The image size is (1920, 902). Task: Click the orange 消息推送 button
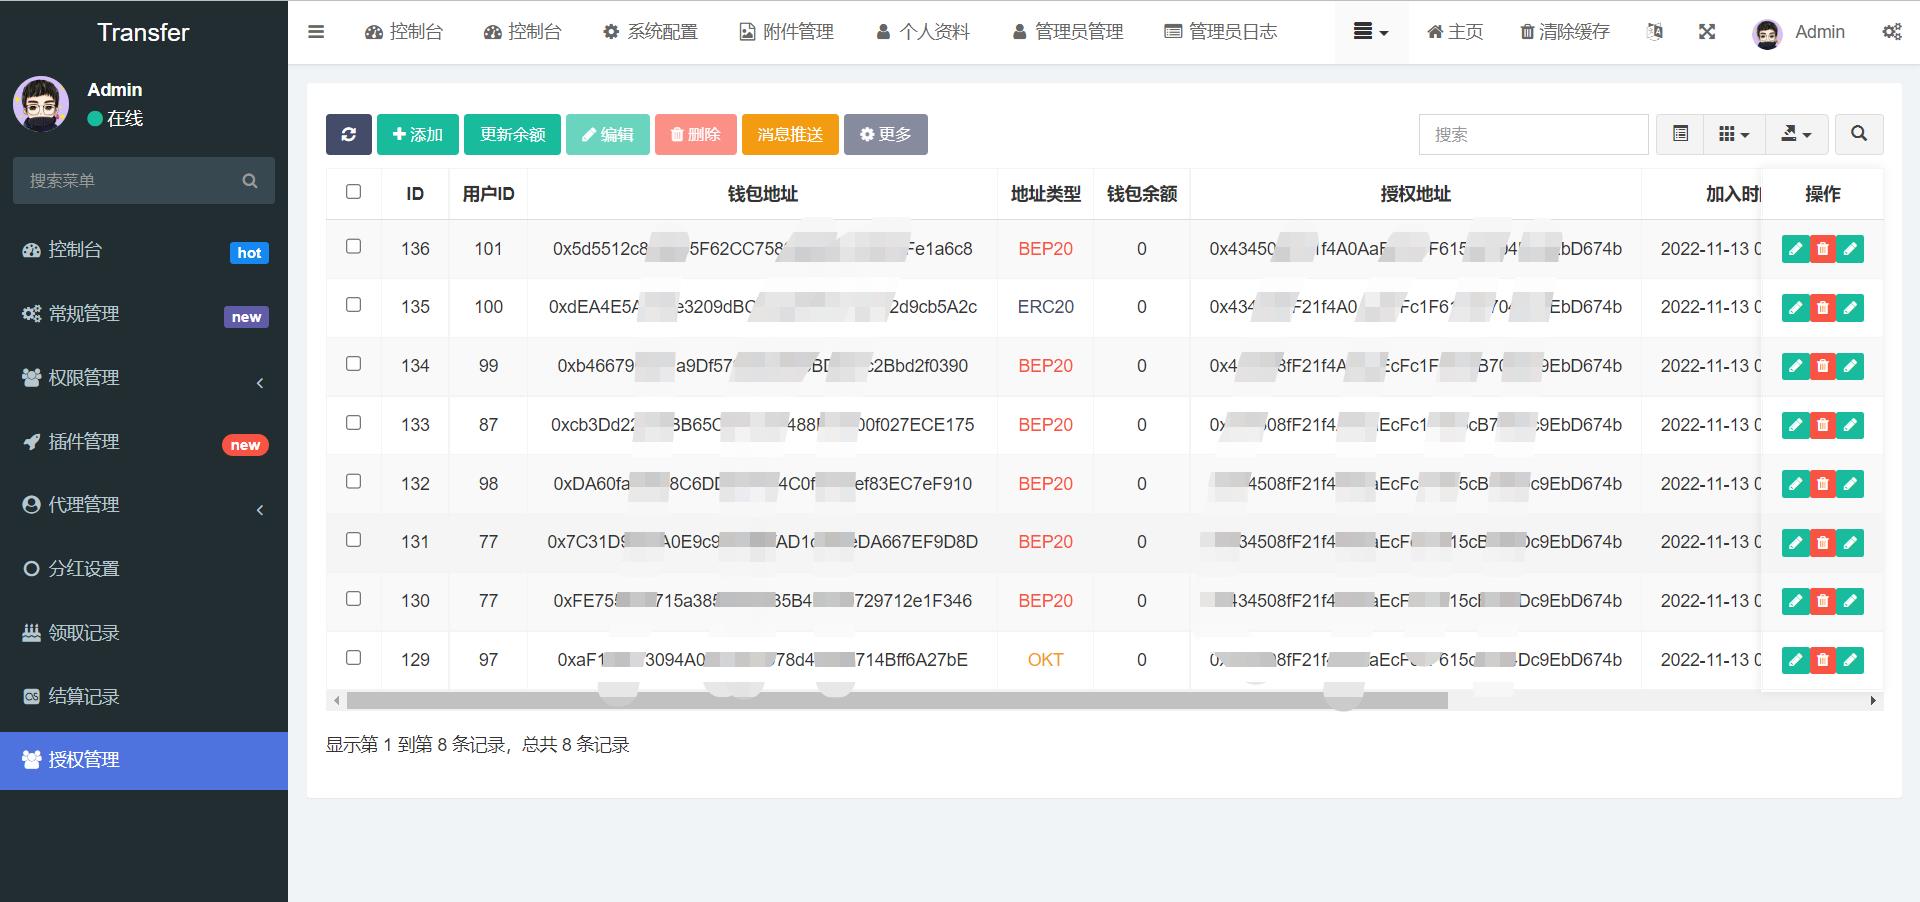(x=790, y=134)
